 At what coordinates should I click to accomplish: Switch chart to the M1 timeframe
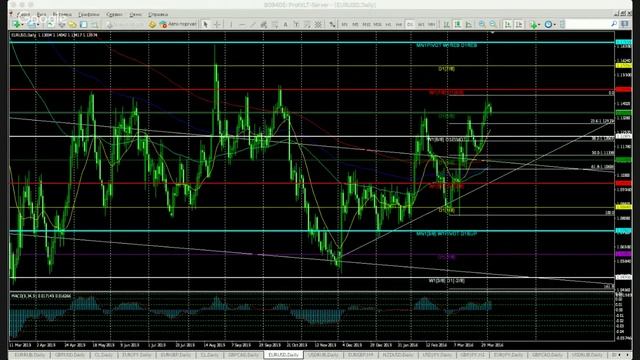pos(344,24)
